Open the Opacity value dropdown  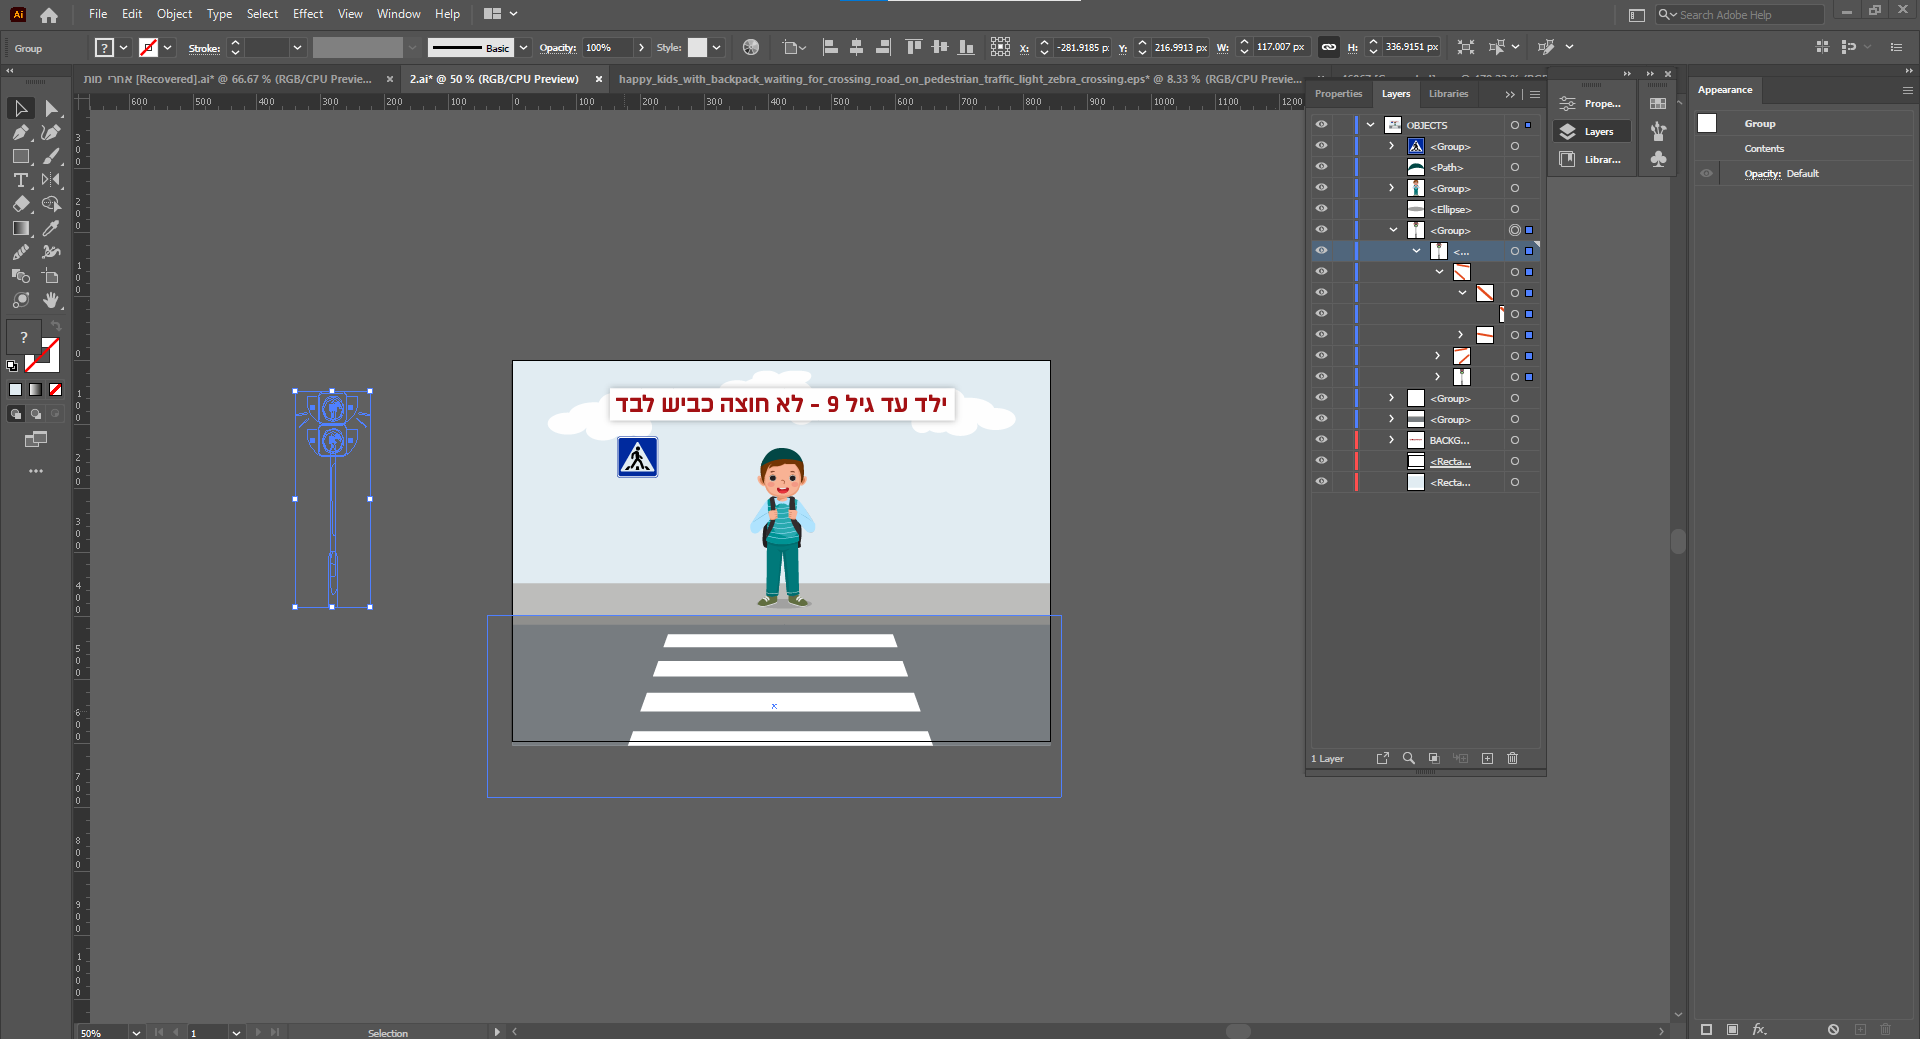tap(641, 48)
